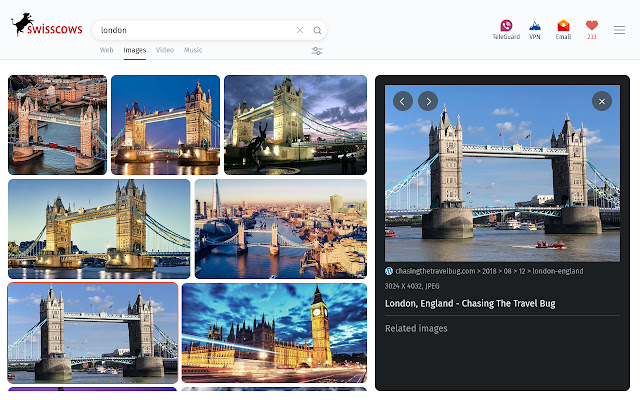The height and width of the screenshot is (400, 640).
Task: Click the Swisscows logo
Action: [47, 25]
